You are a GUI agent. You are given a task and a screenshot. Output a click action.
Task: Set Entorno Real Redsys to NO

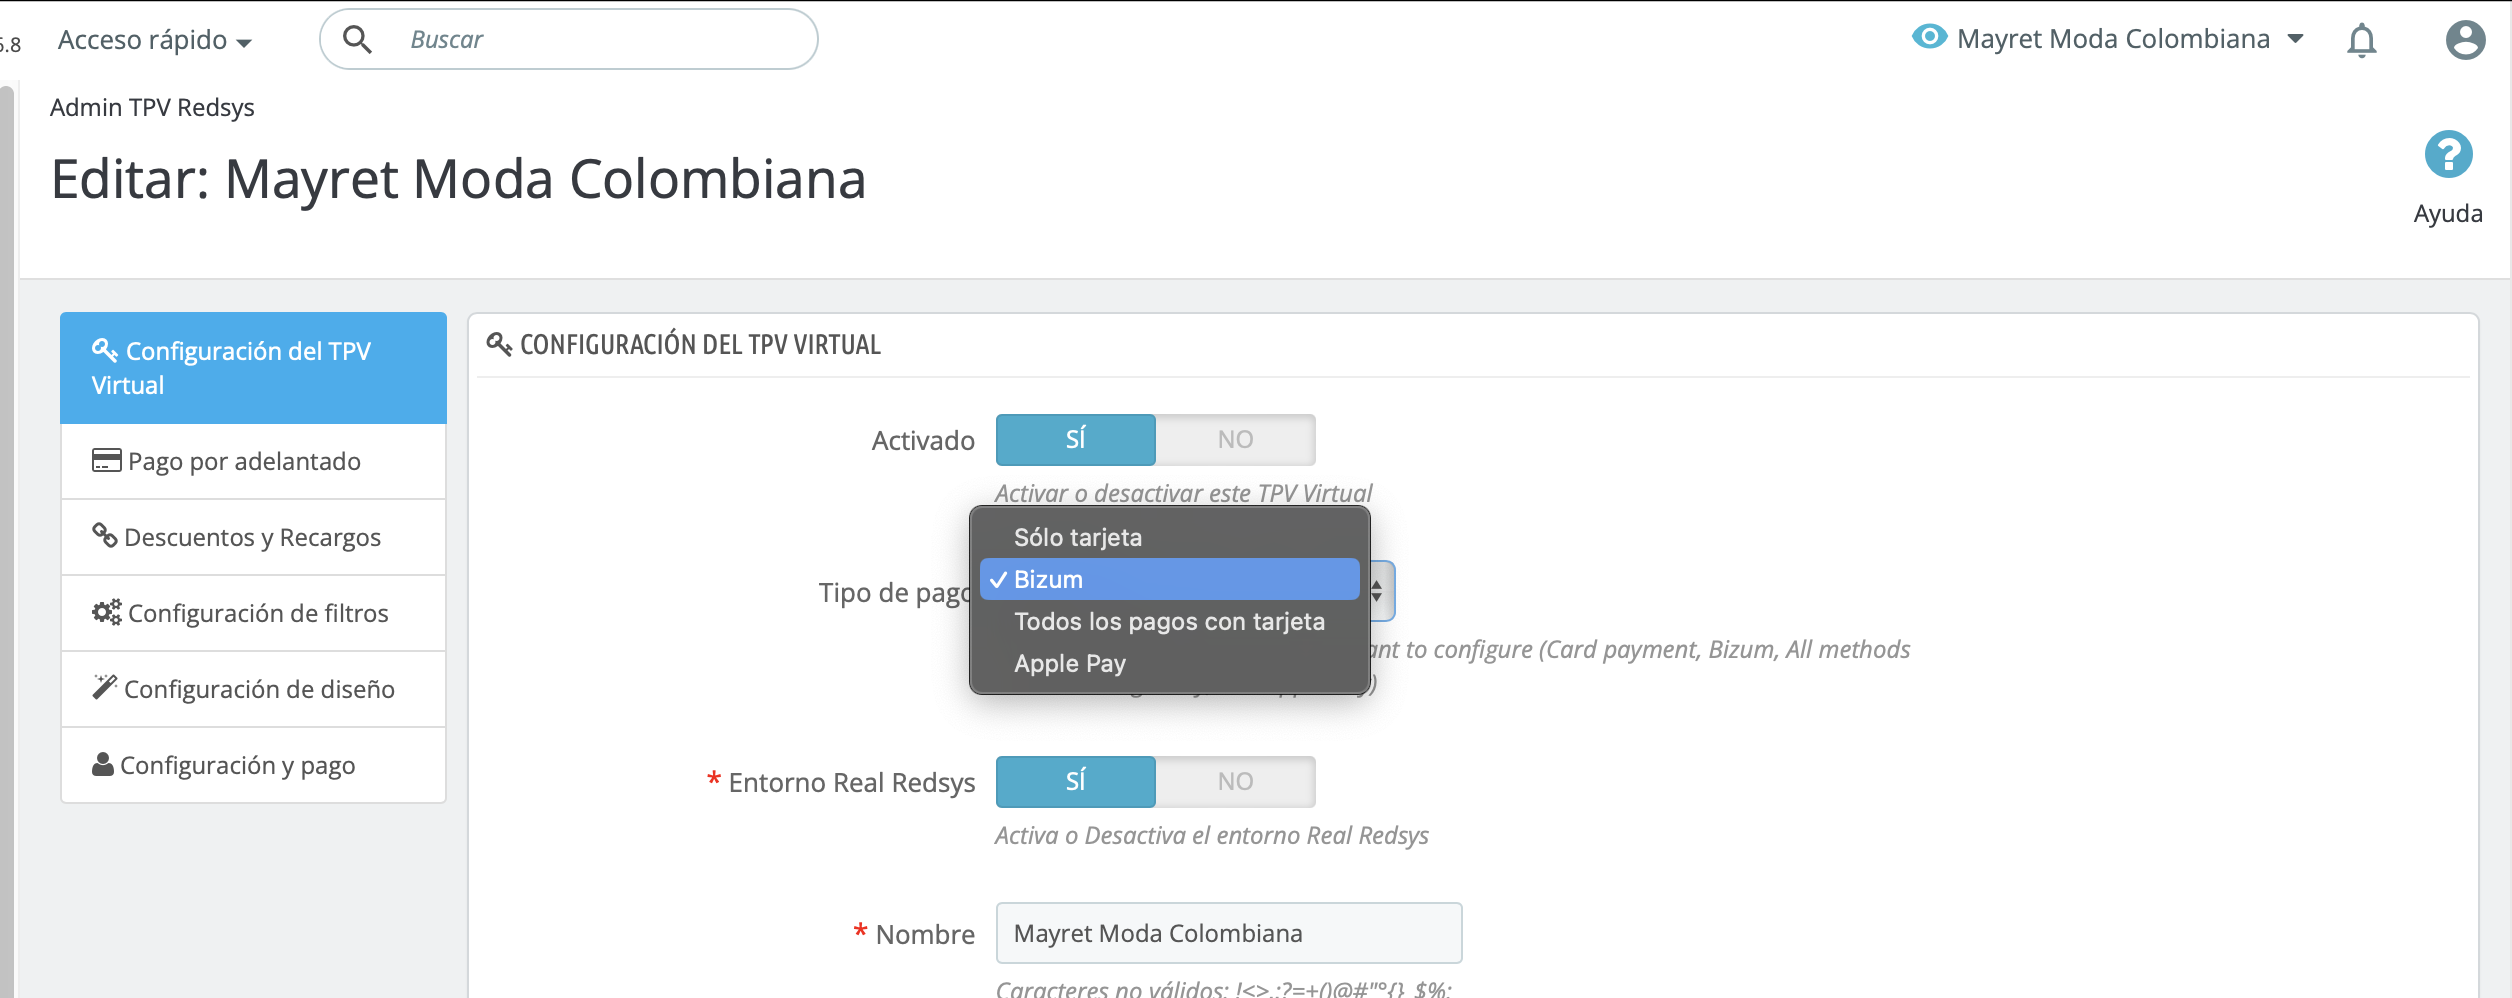point(1235,781)
